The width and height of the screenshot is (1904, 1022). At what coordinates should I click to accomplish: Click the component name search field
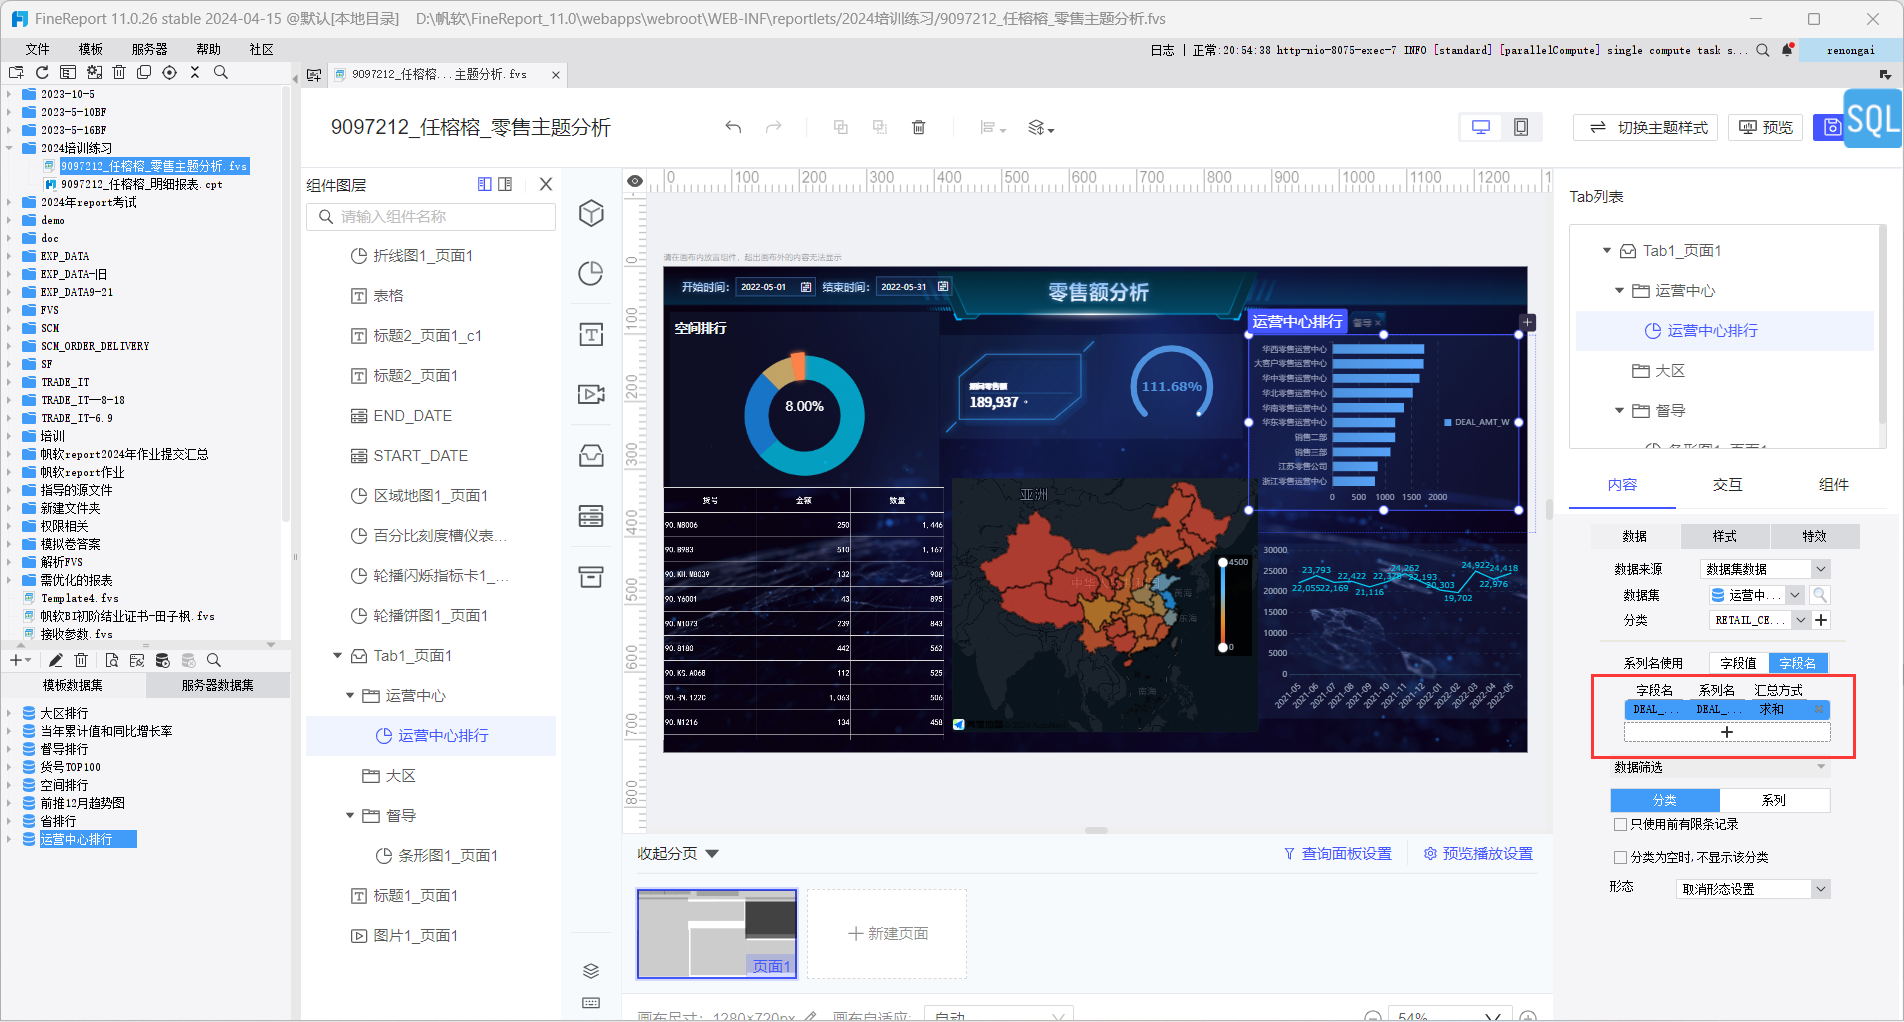pos(431,217)
